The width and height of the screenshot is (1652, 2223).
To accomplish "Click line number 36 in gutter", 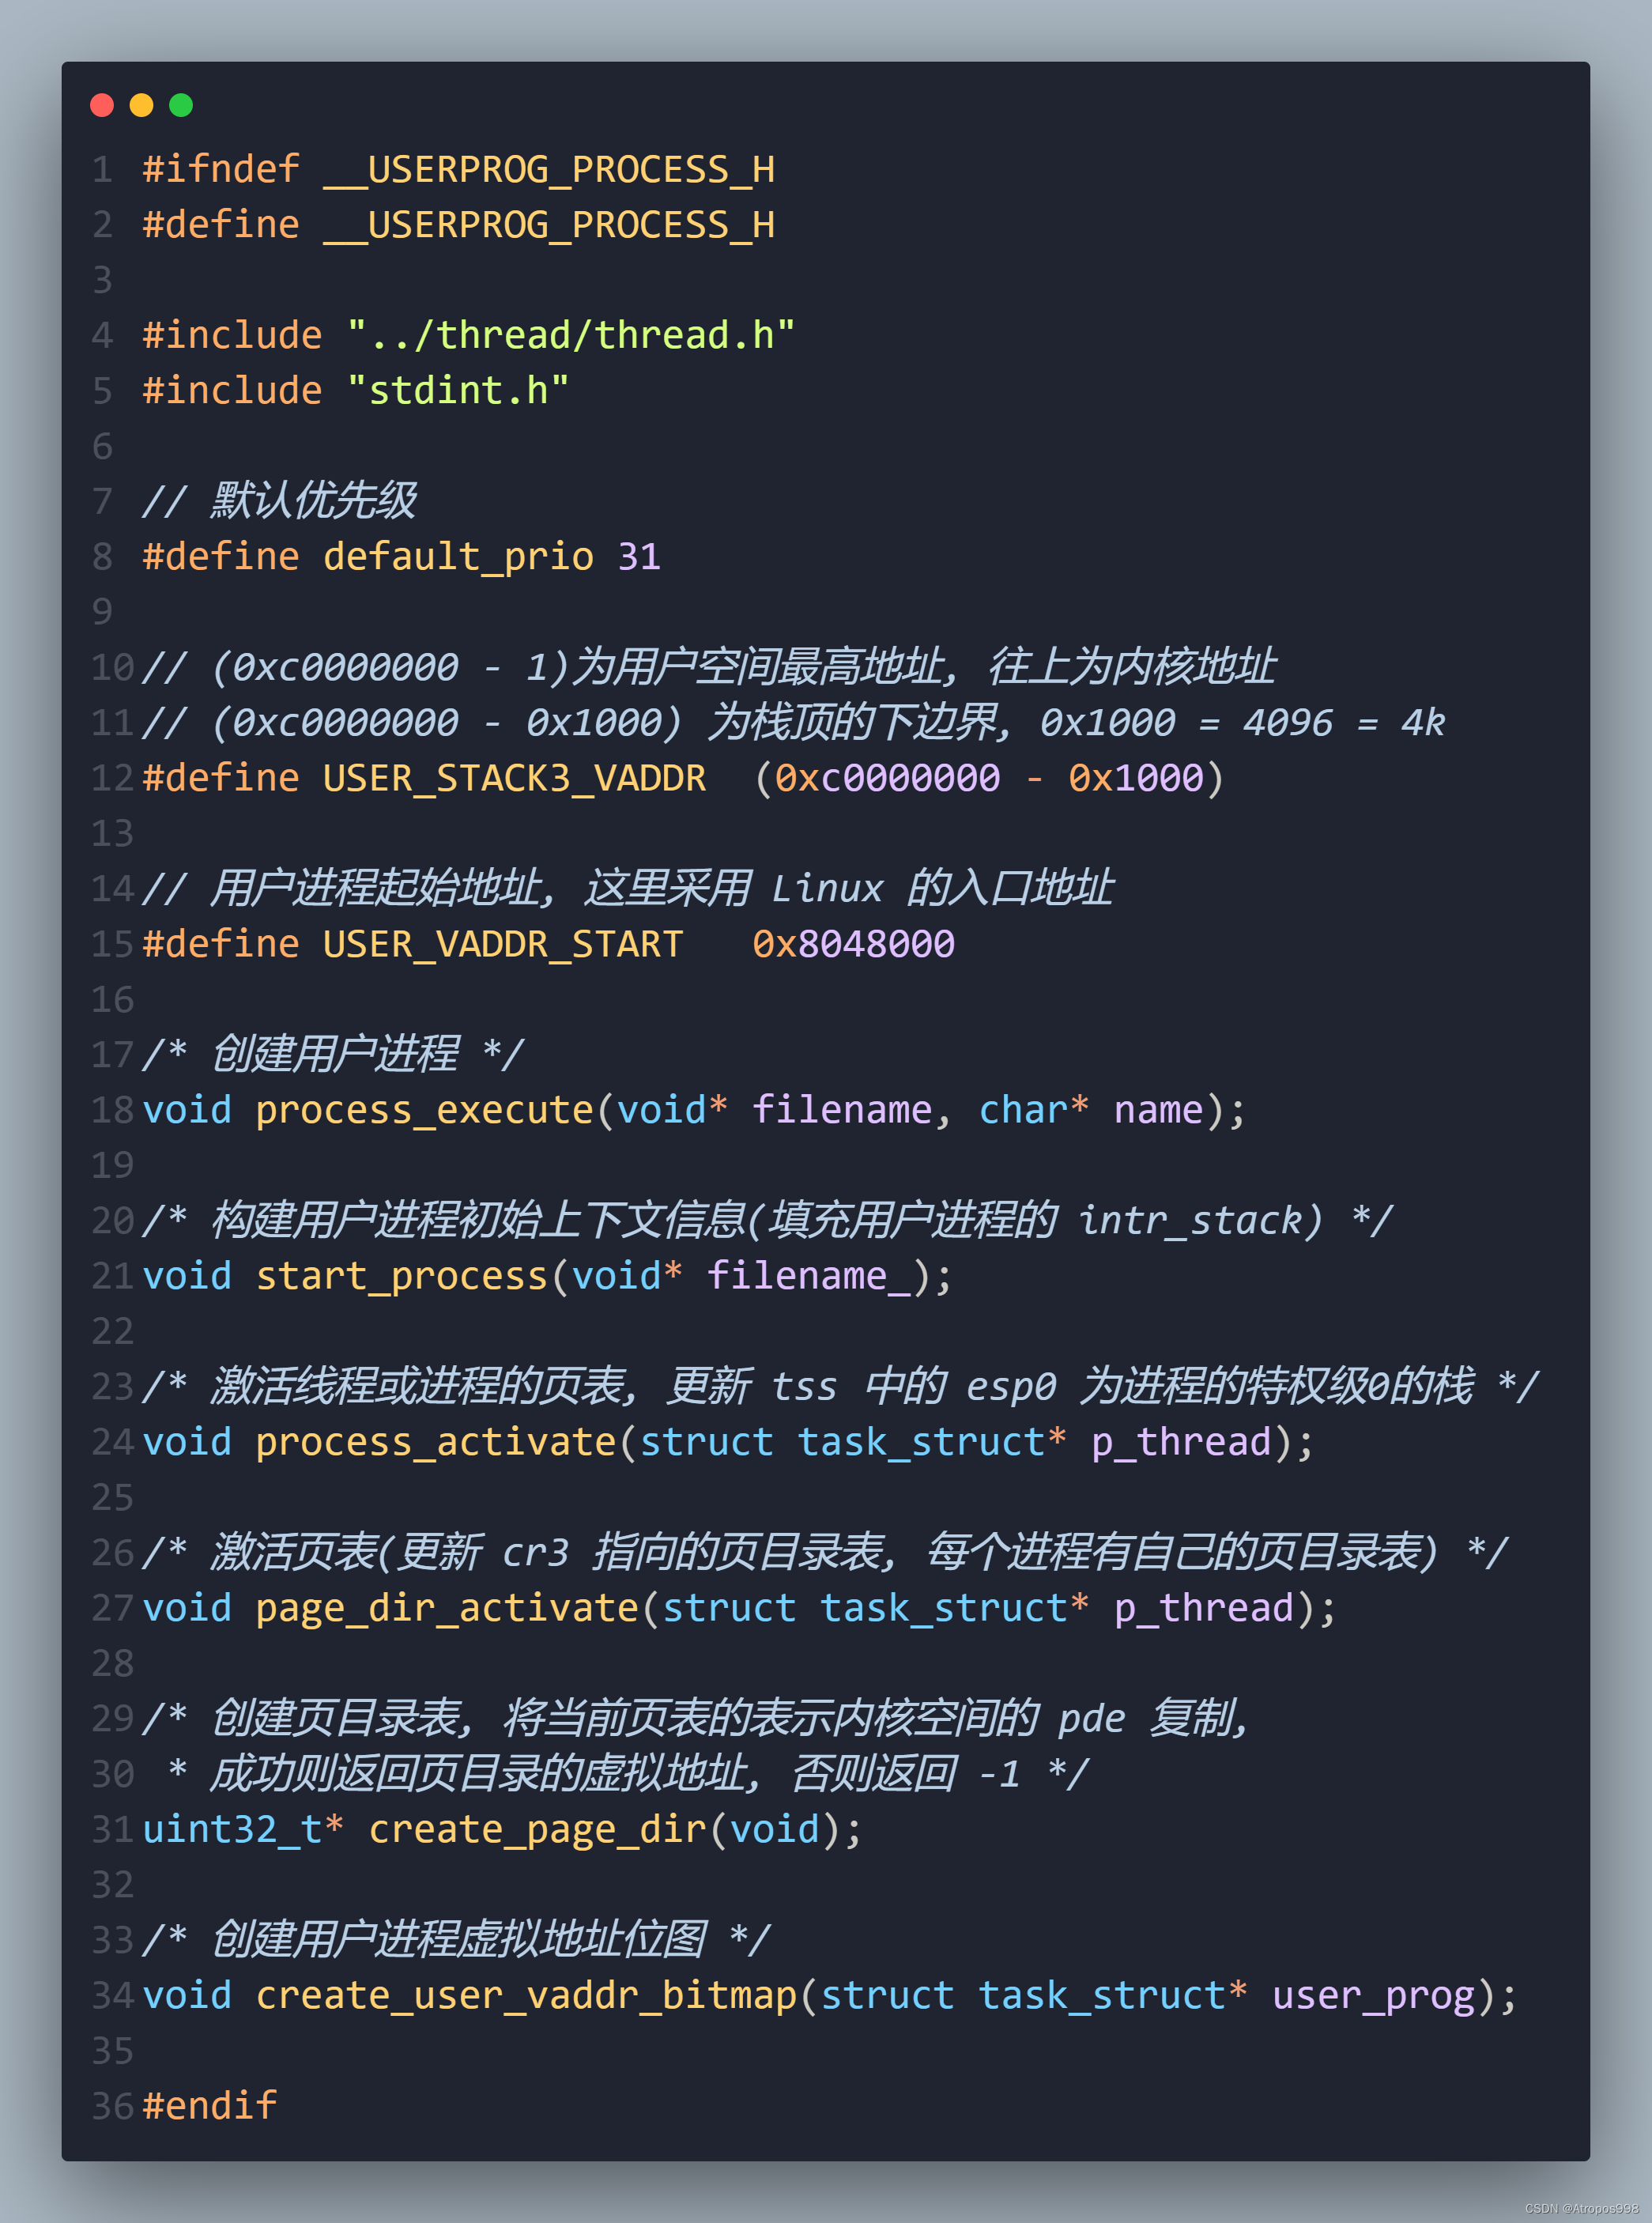I will (x=112, y=2106).
